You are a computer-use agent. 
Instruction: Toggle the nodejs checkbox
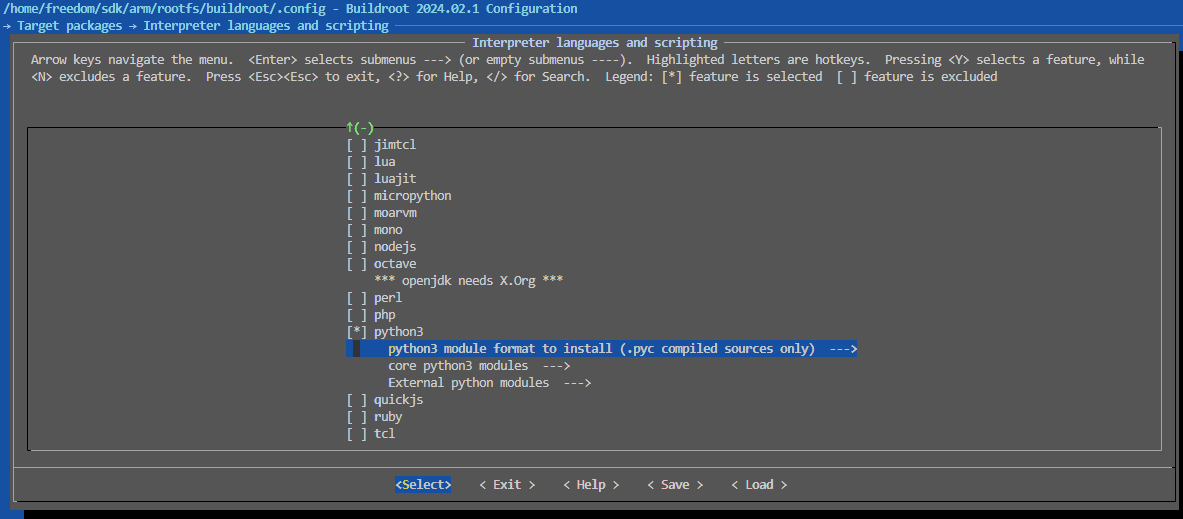click(357, 247)
